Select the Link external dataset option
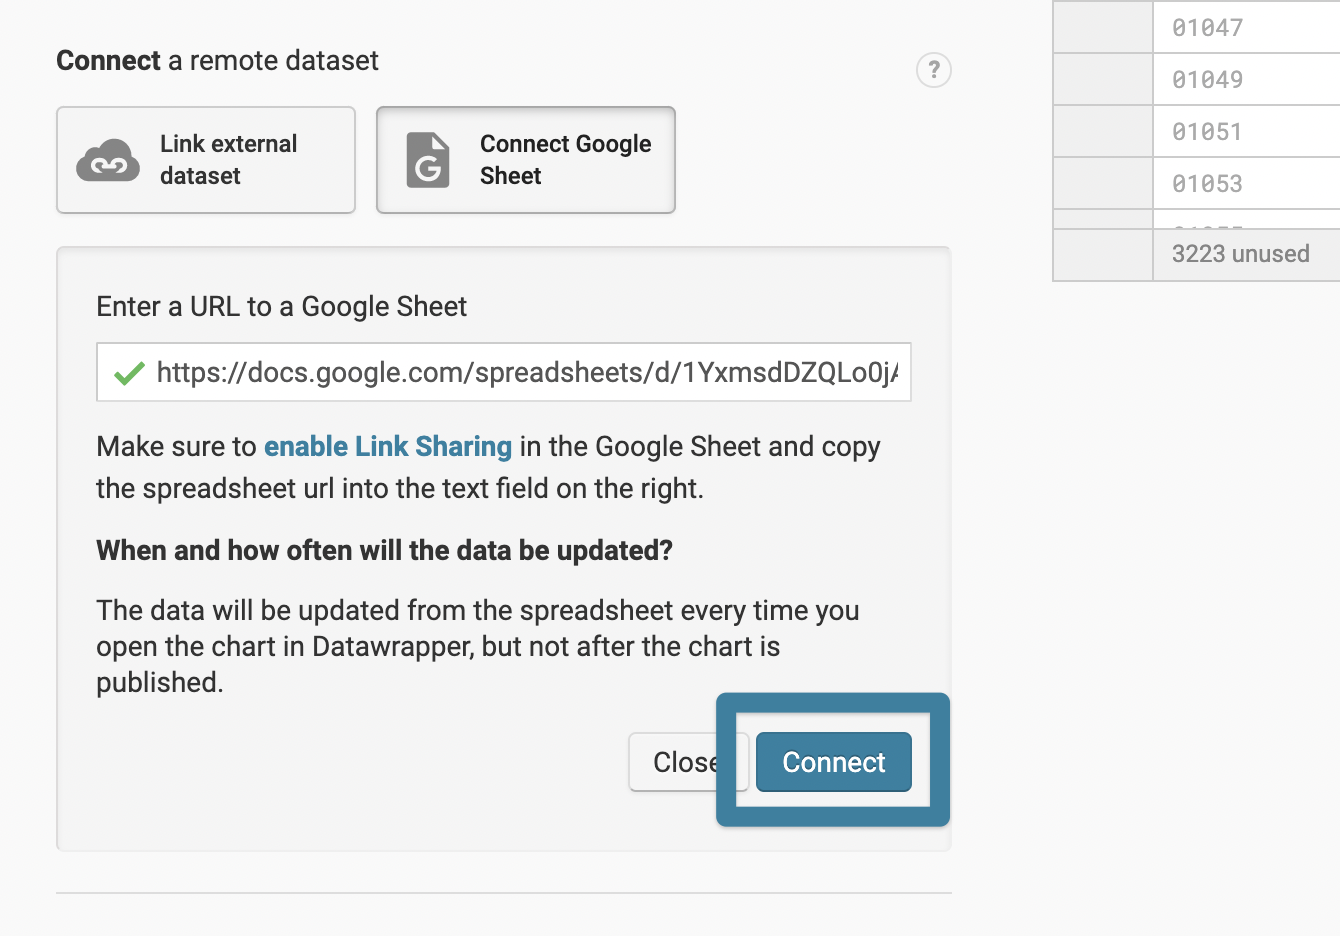1340x936 pixels. (205, 160)
